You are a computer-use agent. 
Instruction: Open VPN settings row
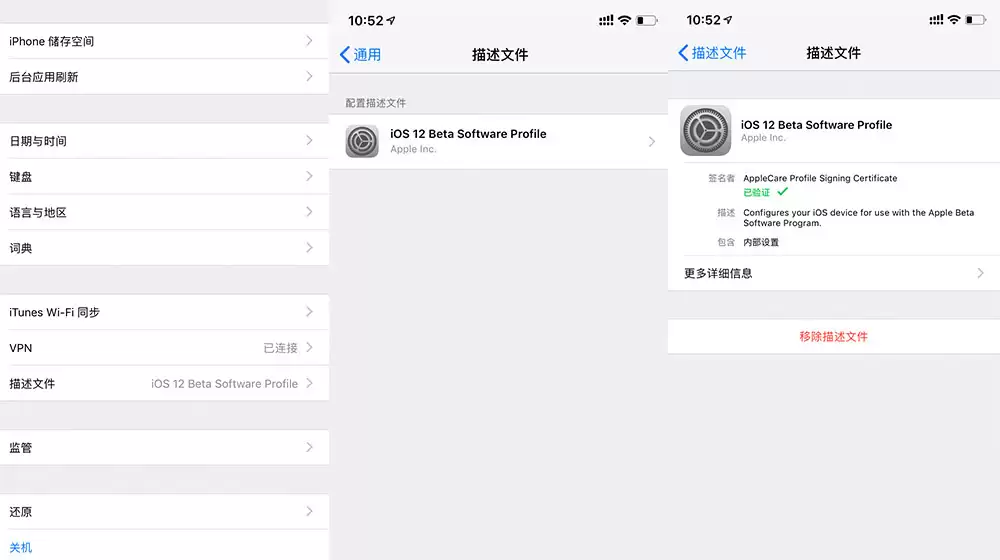164,348
